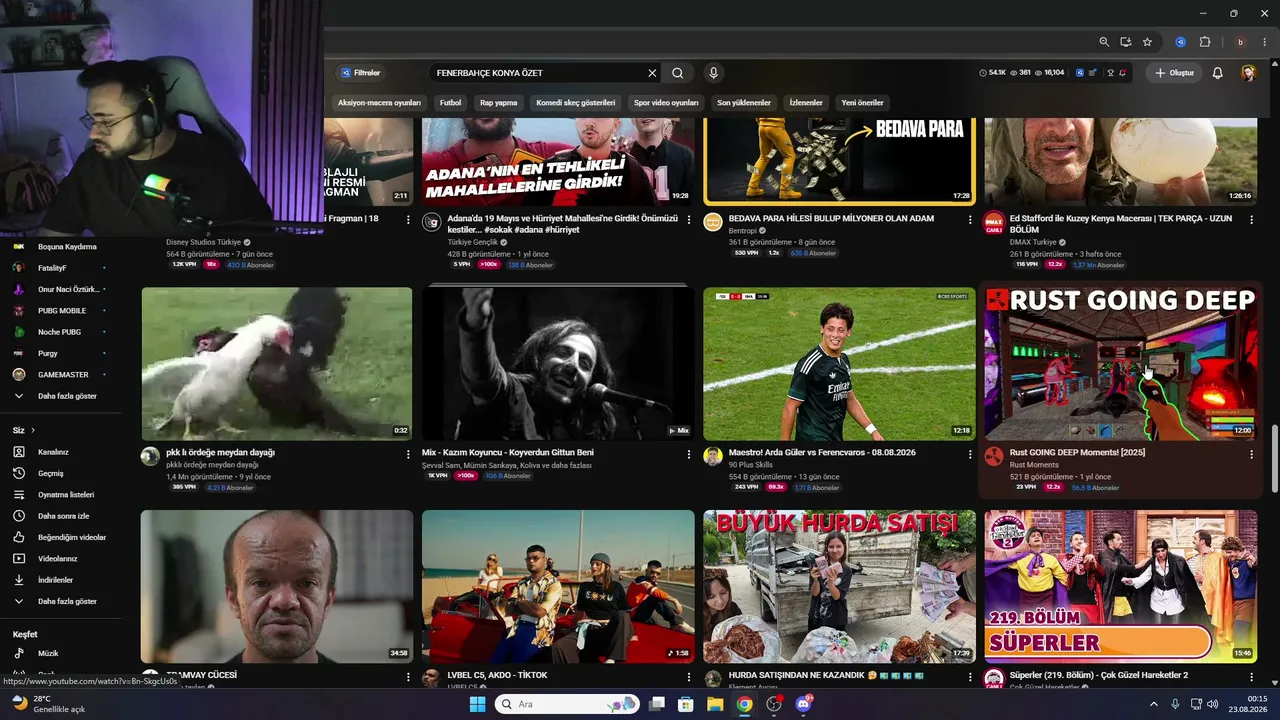The image size is (1280, 720).
Task: Open the Arda Güler vs Ferencvaros thumbnail
Action: pyautogui.click(x=839, y=364)
